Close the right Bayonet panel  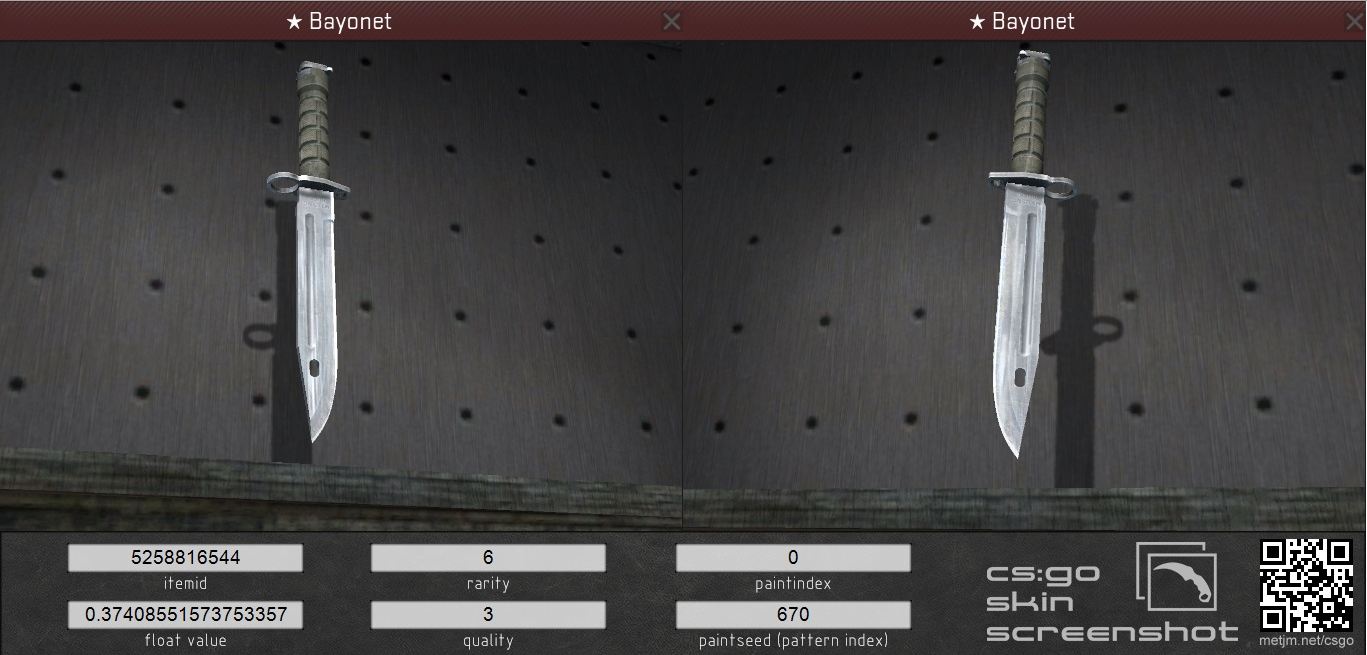tap(1357, 21)
